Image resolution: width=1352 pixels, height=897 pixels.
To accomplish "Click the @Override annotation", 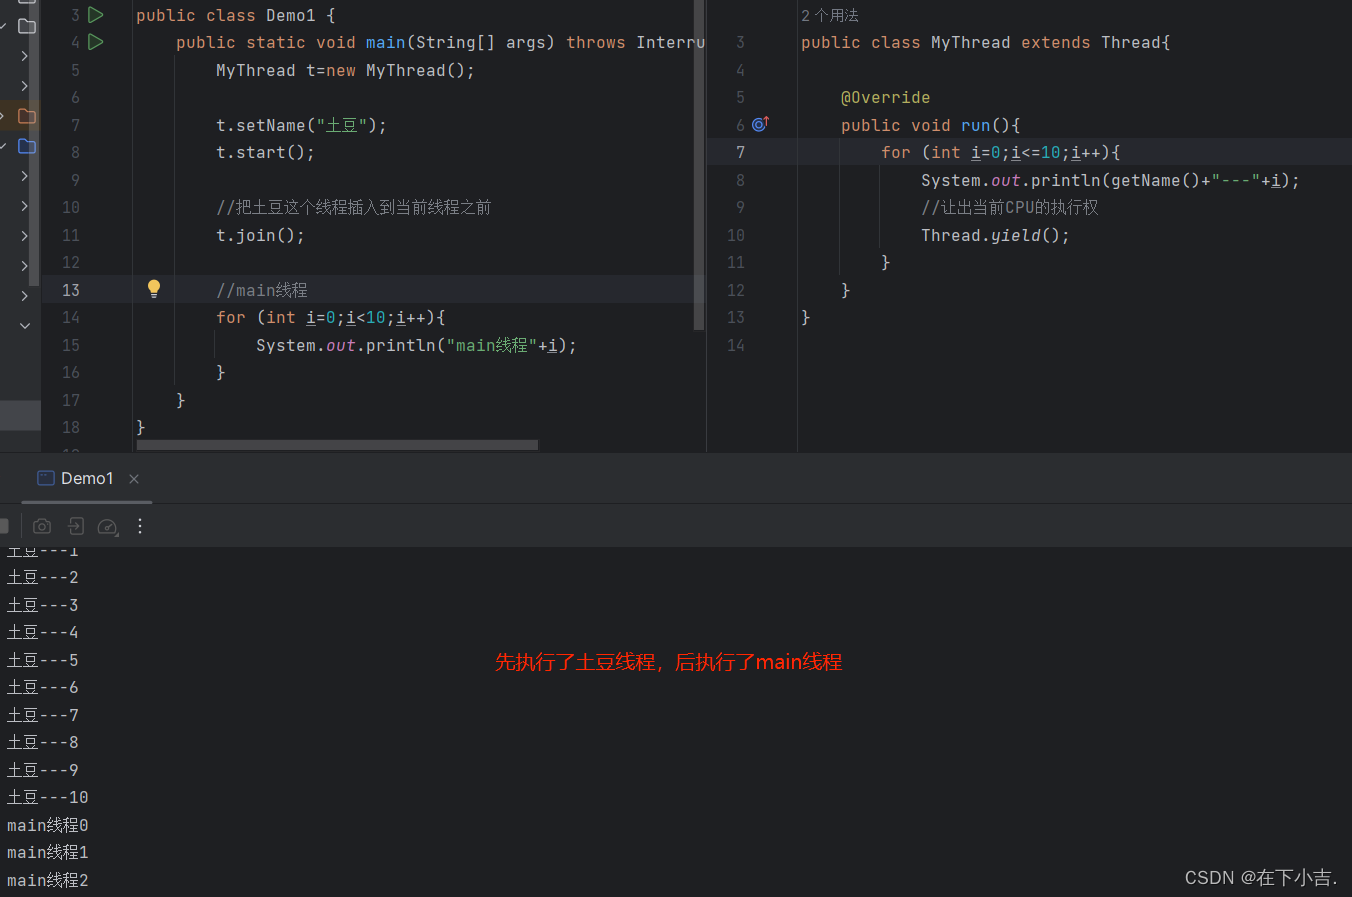I will coord(885,97).
